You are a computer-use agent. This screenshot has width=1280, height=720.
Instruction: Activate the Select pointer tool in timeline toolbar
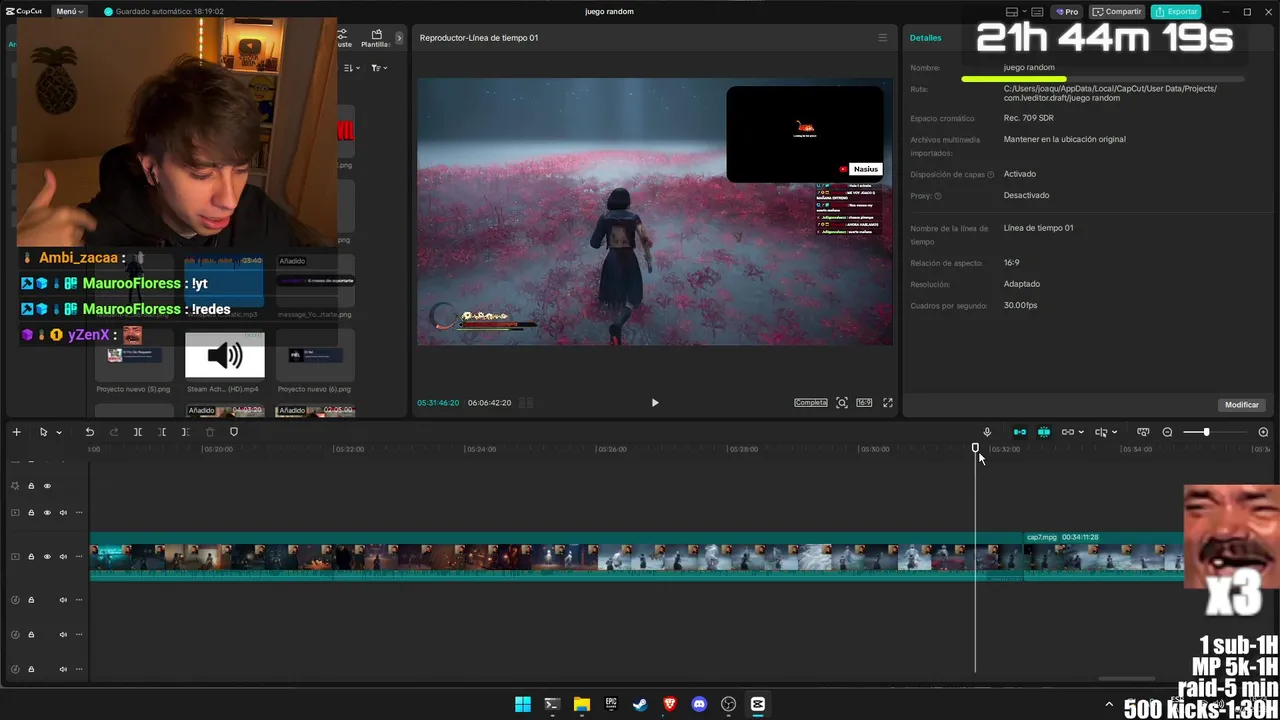(x=43, y=432)
